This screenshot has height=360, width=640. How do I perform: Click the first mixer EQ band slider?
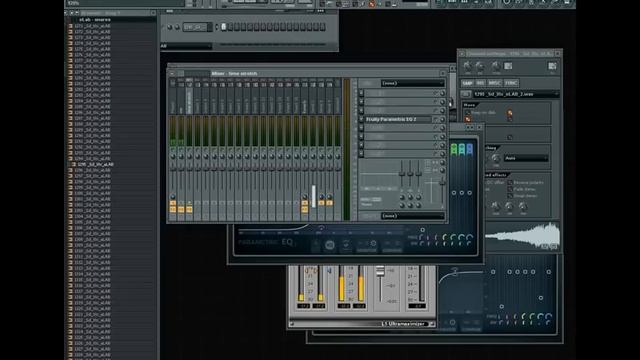[402, 173]
